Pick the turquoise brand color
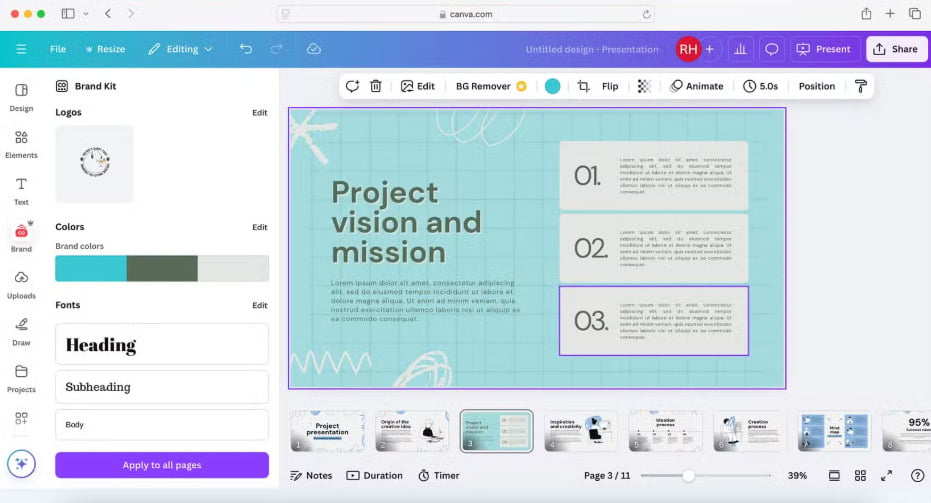 (91, 268)
